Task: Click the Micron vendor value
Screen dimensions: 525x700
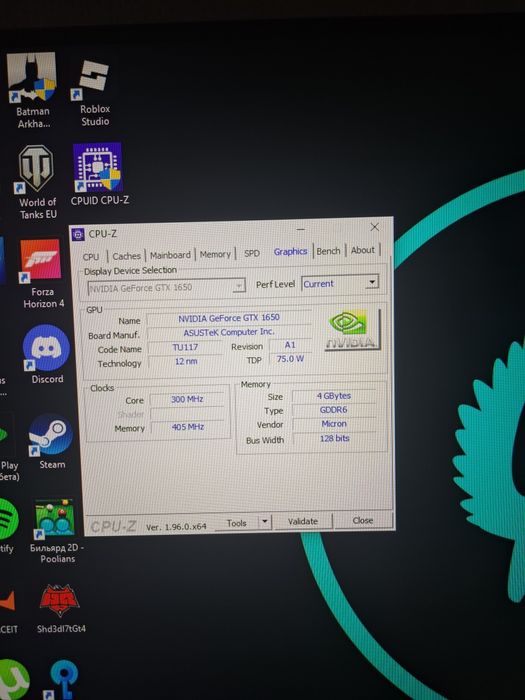Action: [x=334, y=424]
